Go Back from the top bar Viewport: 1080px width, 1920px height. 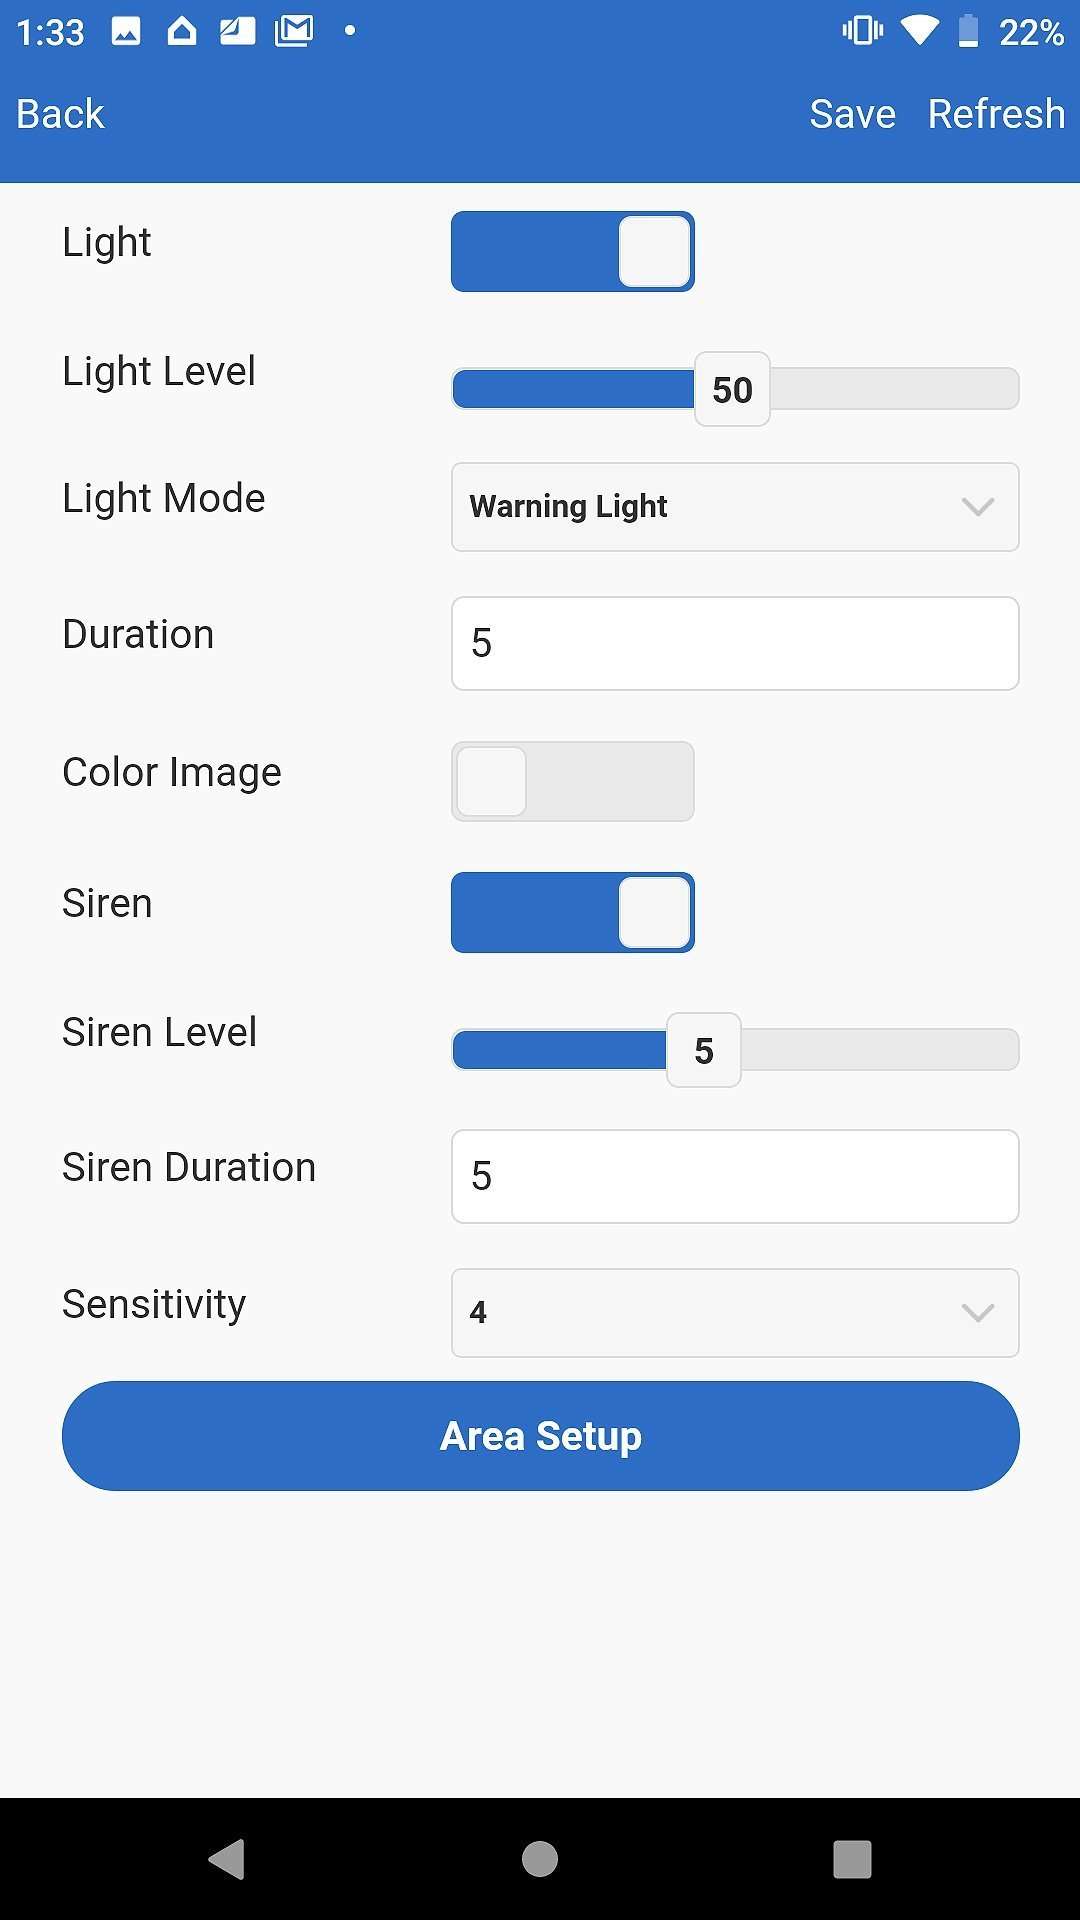click(x=60, y=114)
